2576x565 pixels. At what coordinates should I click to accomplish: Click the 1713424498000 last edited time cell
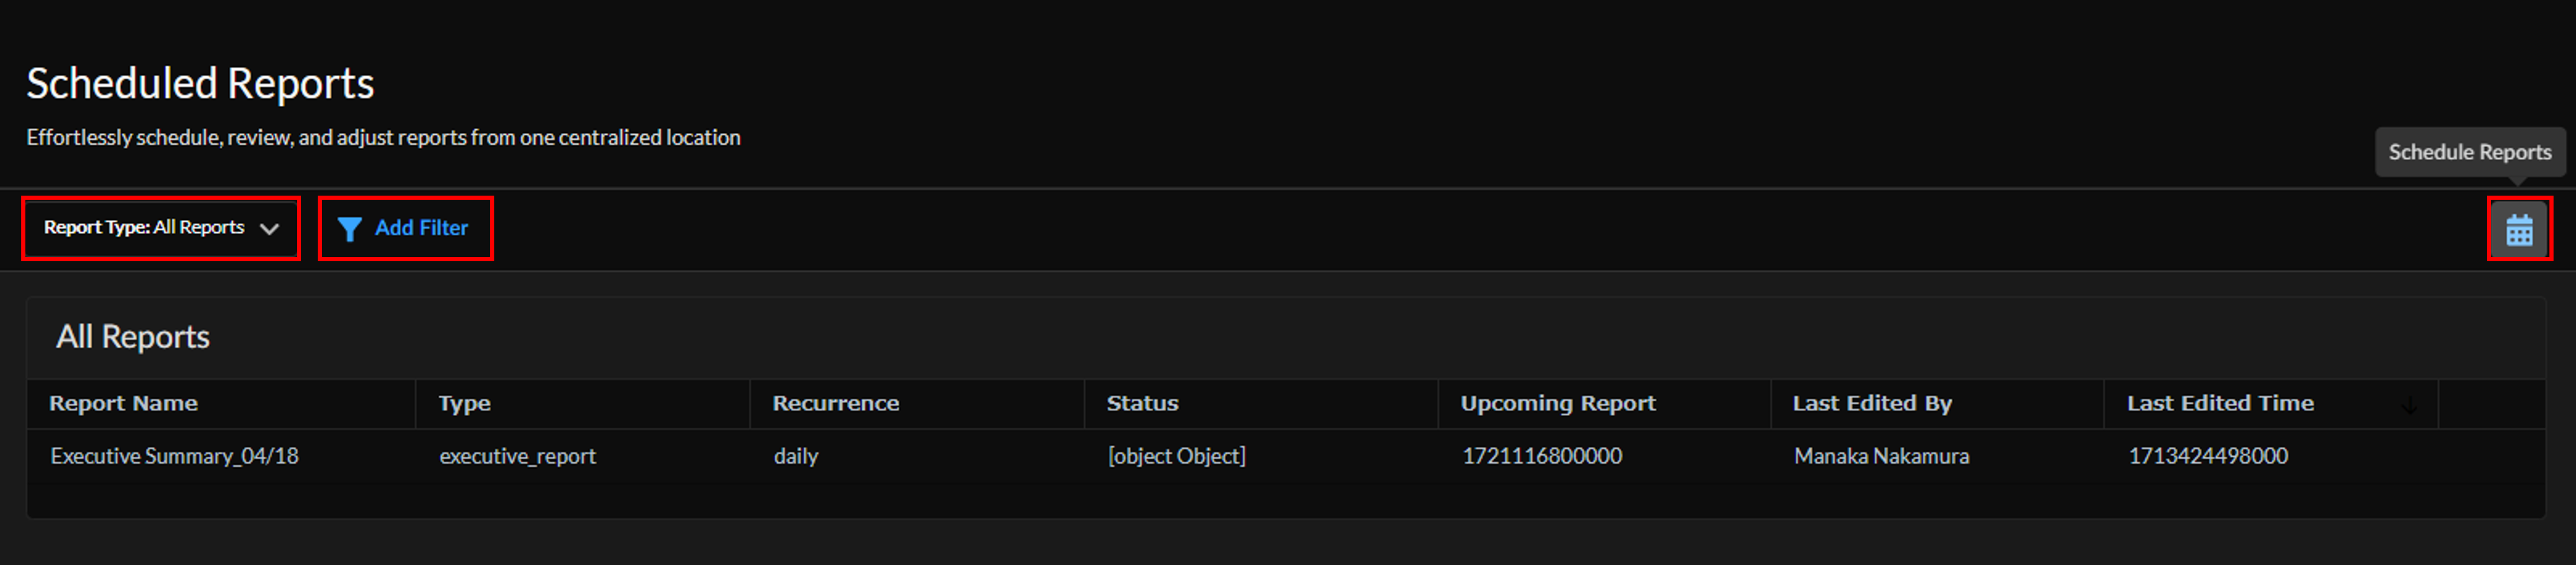click(2207, 456)
